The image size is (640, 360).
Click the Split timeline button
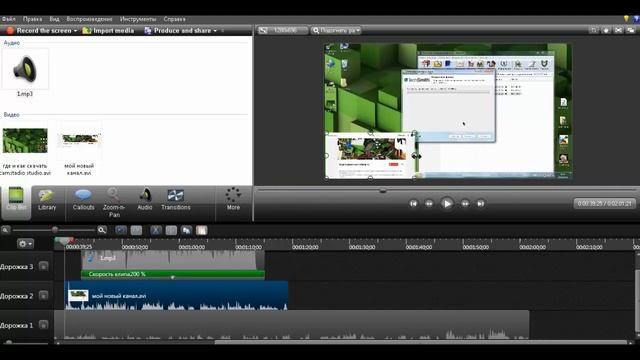click(x=171, y=231)
